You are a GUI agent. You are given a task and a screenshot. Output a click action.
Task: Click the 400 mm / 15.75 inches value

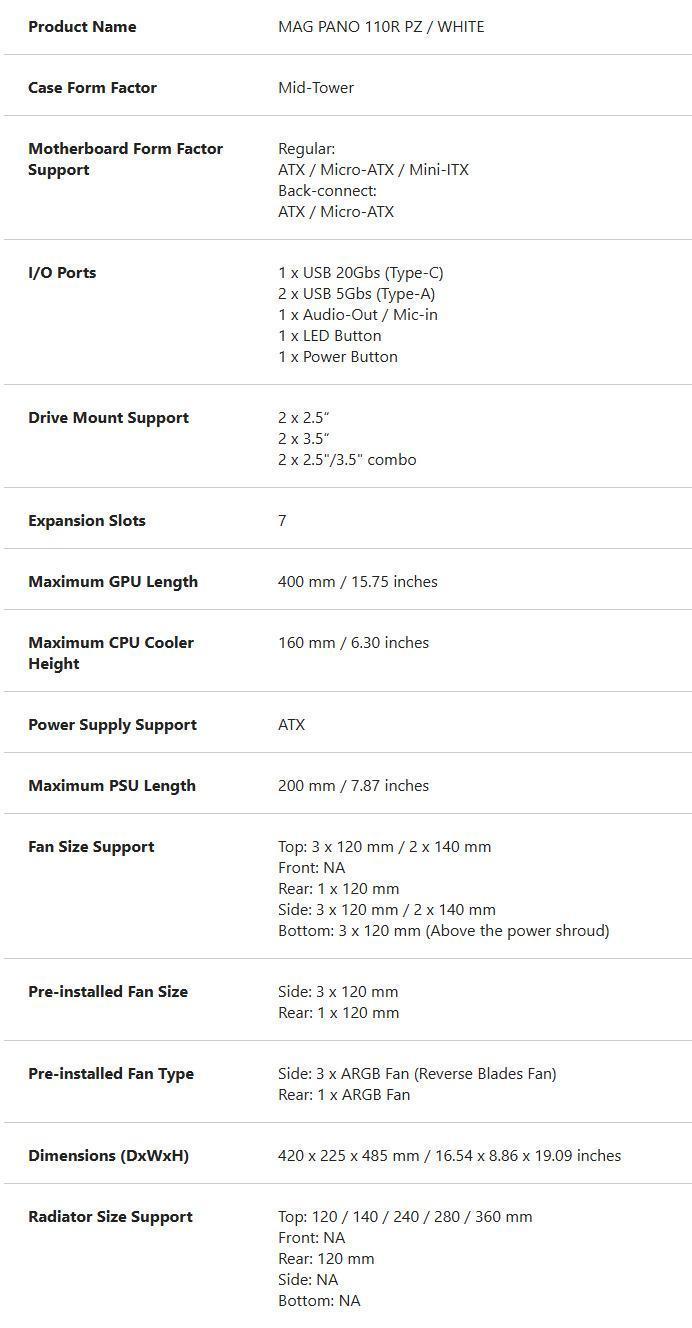coord(357,582)
